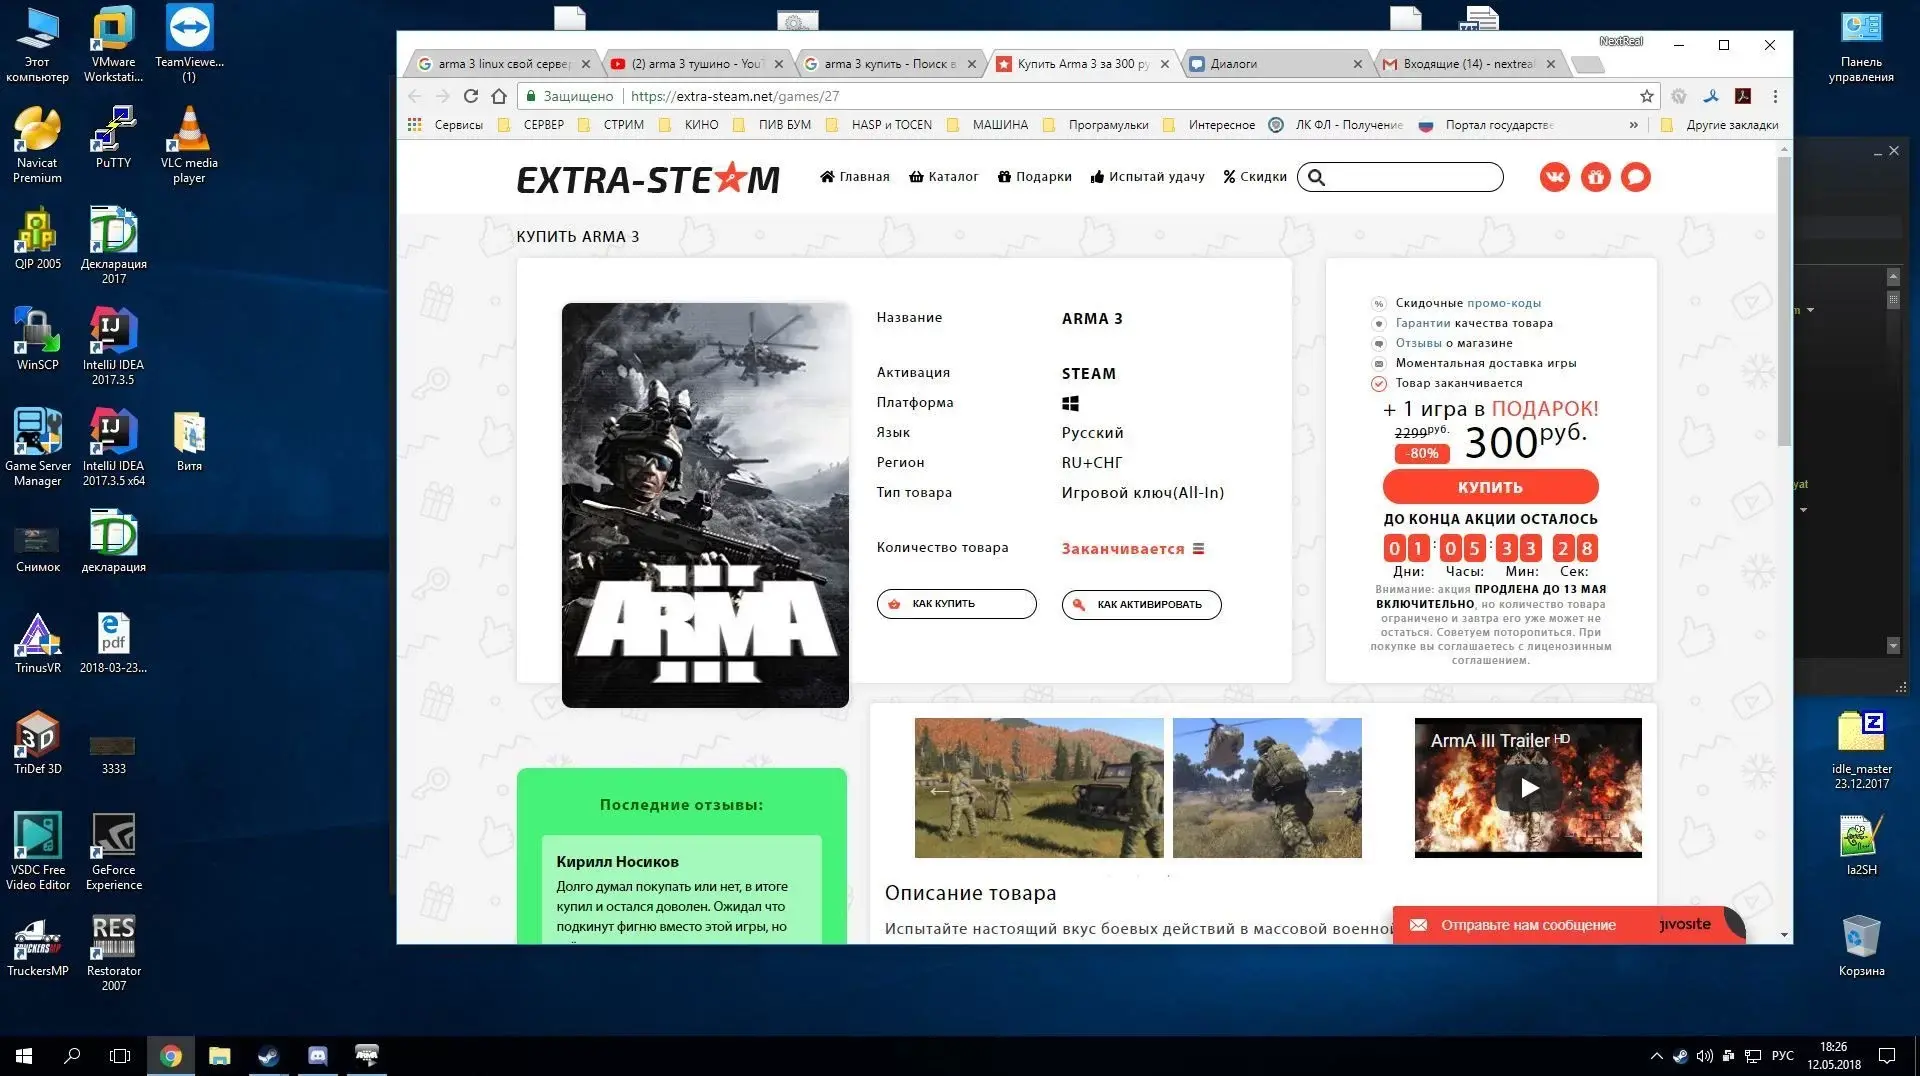This screenshot has height=1076, width=1920.
Task: Reload the page in Chrome
Action: click(x=471, y=96)
